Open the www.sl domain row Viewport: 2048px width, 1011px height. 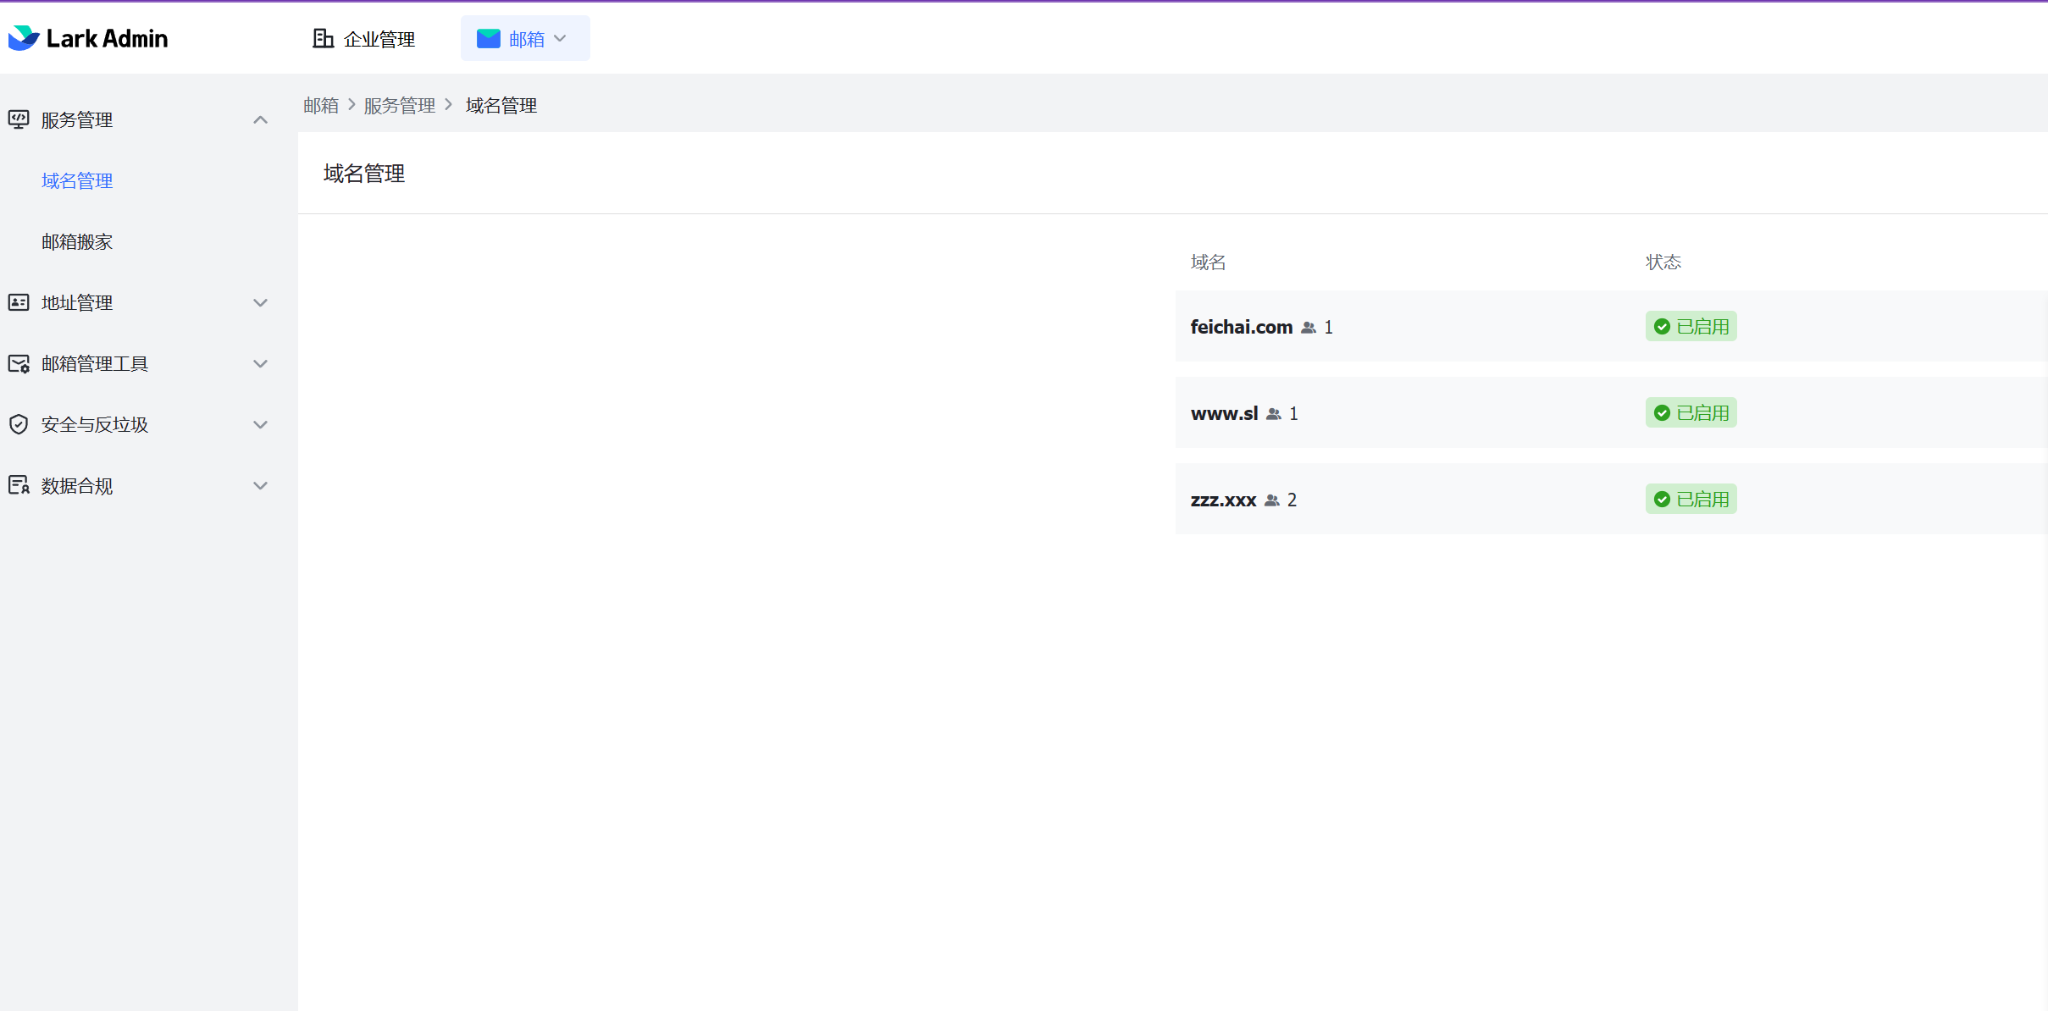pyautogui.click(x=1224, y=413)
